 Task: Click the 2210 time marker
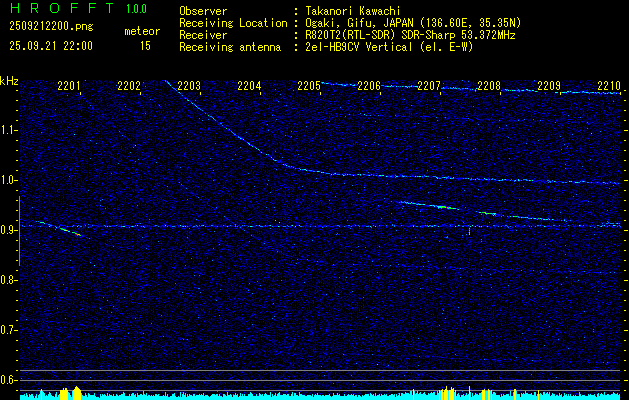click(x=609, y=86)
